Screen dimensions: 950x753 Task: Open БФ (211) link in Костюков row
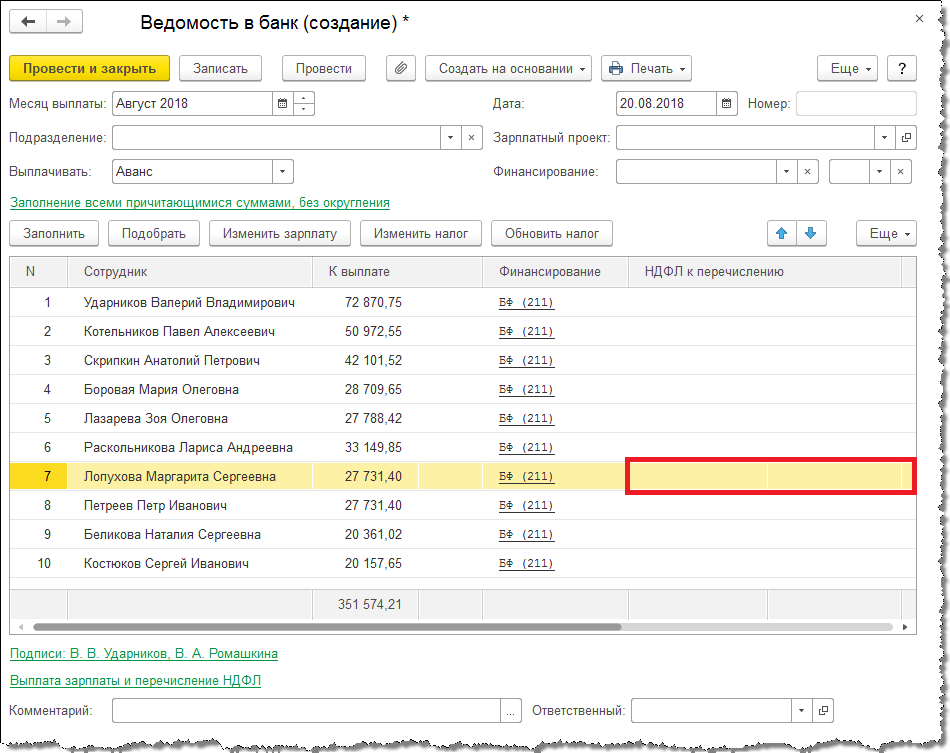[526, 564]
